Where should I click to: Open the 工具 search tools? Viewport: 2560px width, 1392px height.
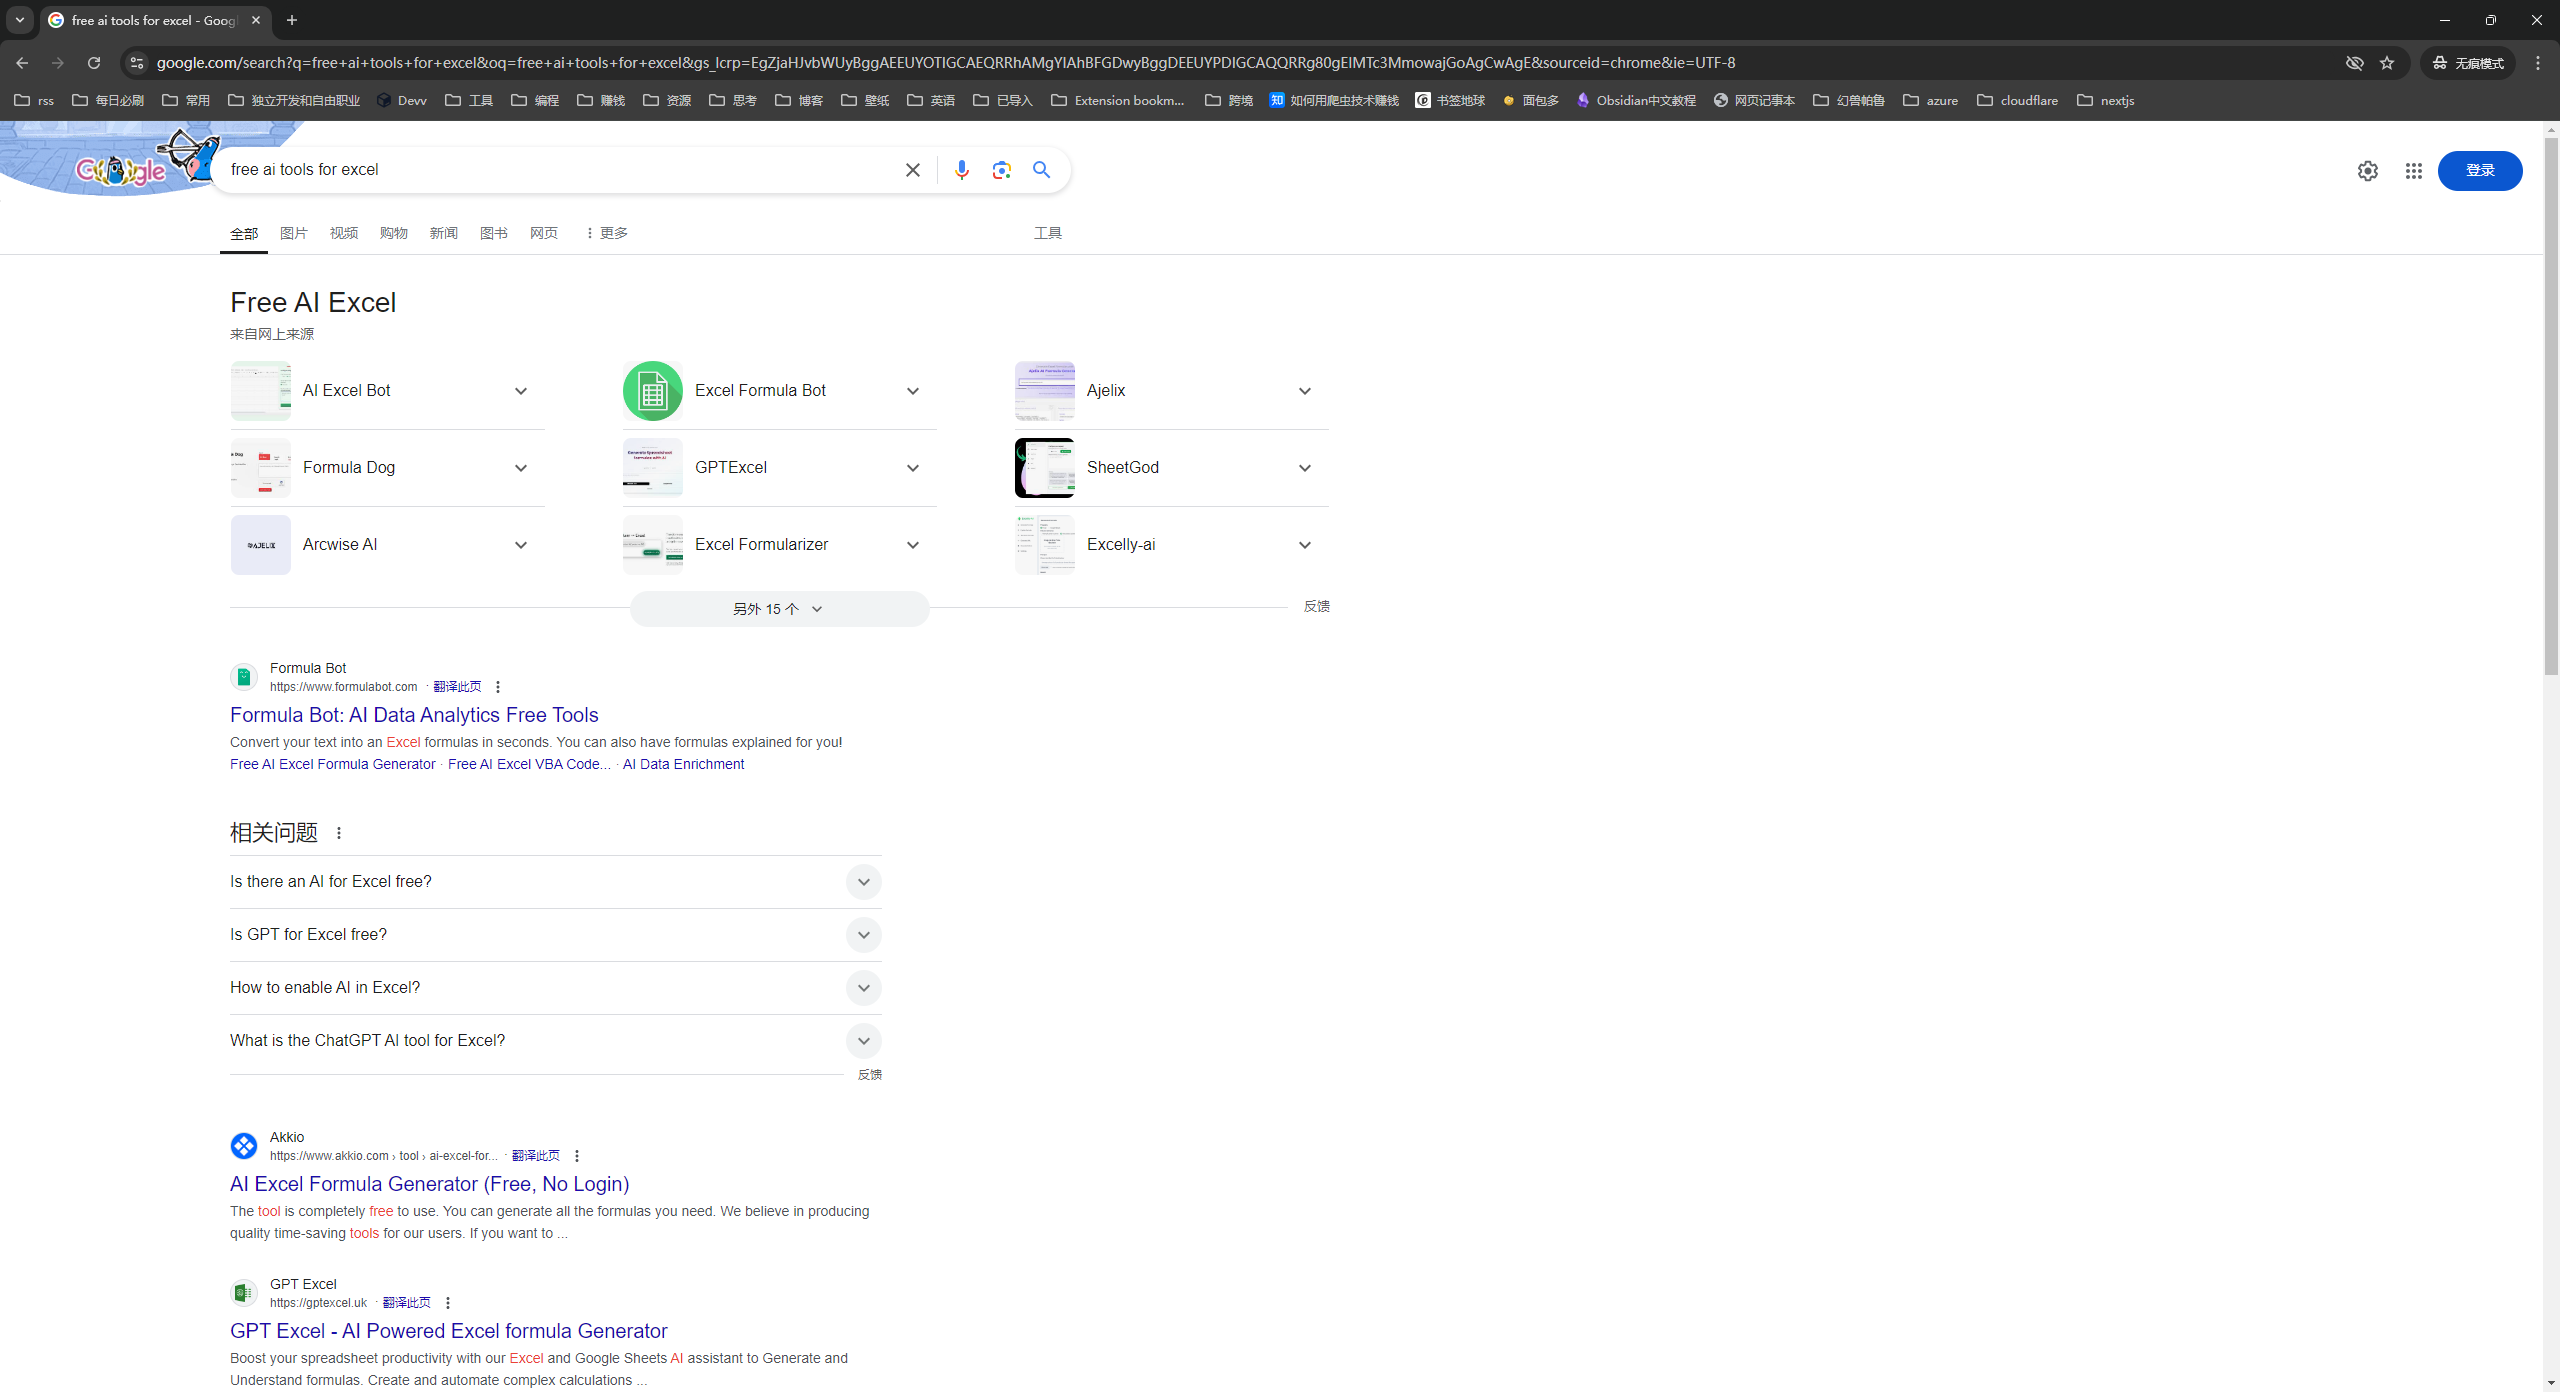[x=1048, y=233]
